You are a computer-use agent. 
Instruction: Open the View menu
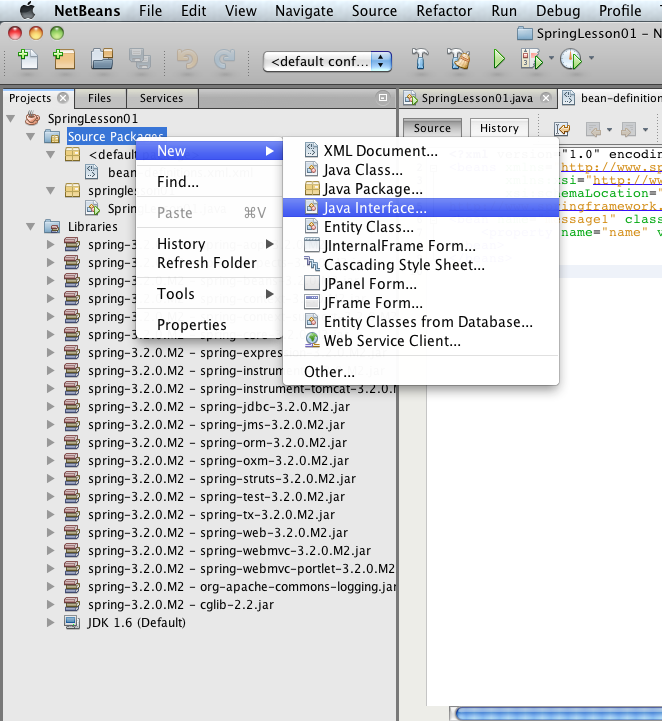(241, 10)
